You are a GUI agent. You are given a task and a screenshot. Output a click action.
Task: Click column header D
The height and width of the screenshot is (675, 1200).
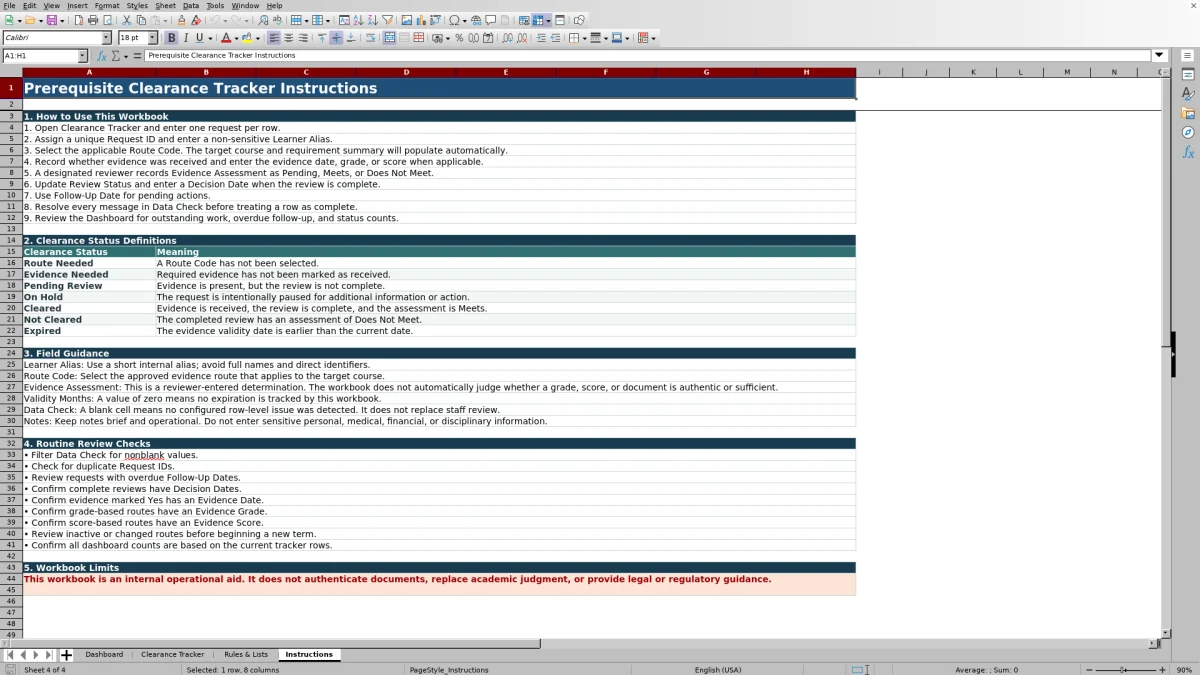click(x=406, y=72)
